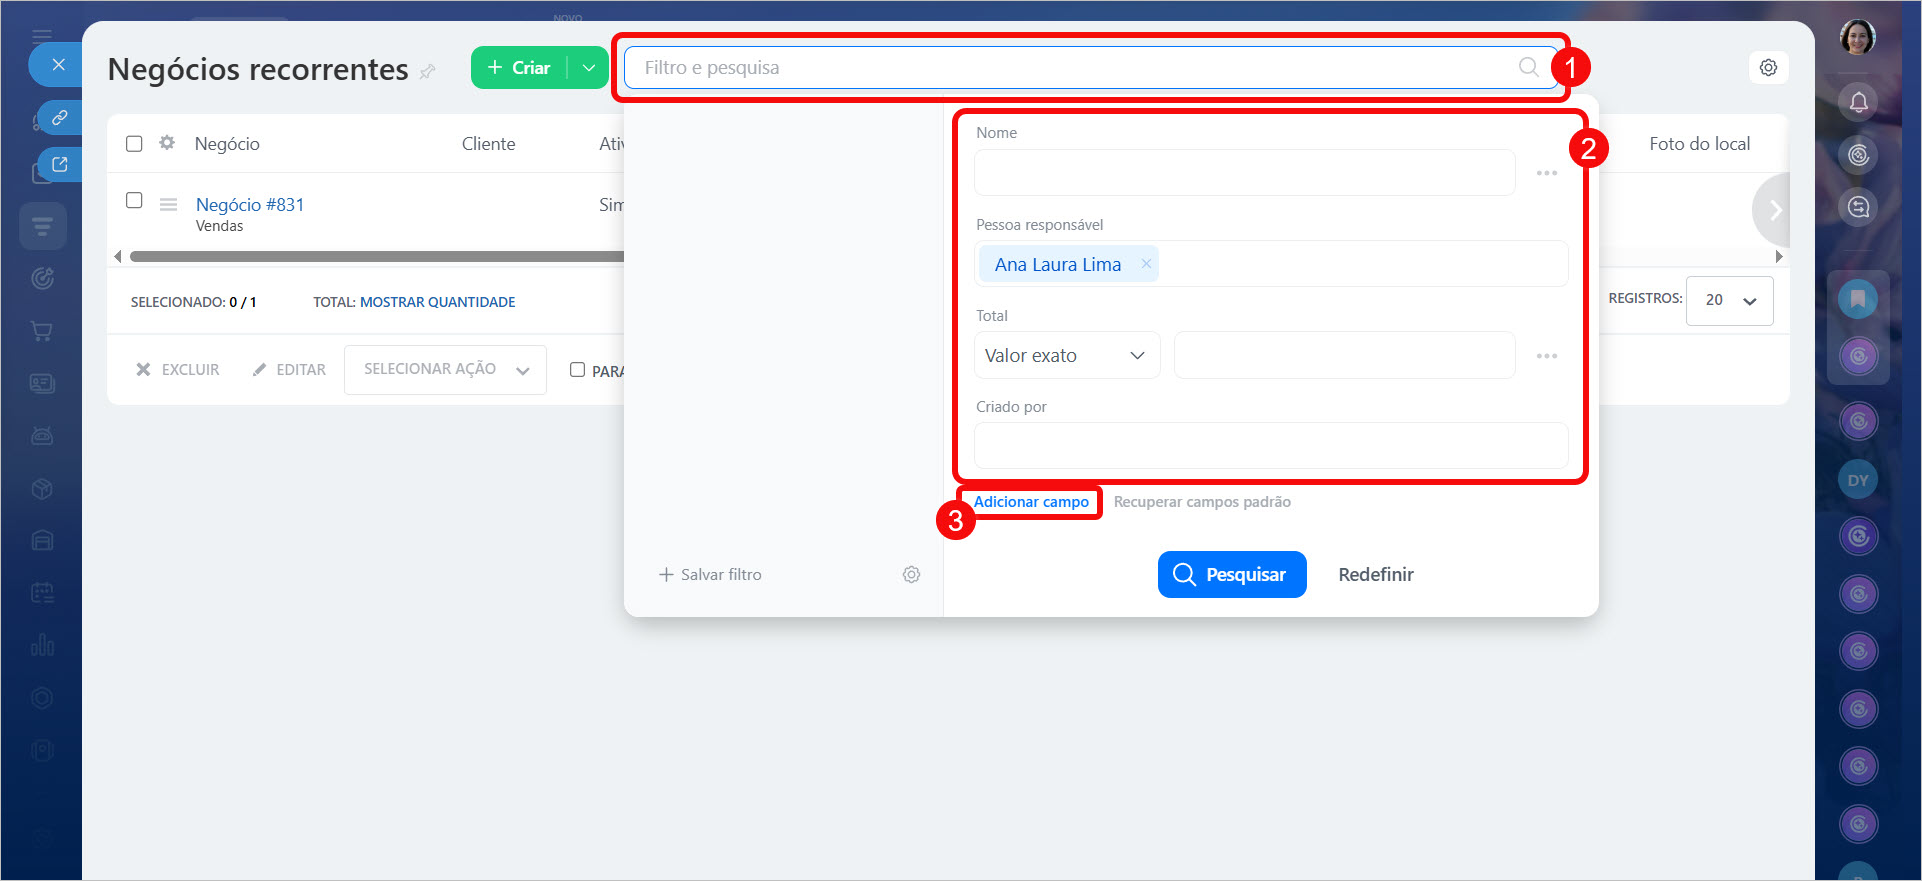1922x881 pixels.
Task: Open the grid column settings gear
Action: pos(167,143)
